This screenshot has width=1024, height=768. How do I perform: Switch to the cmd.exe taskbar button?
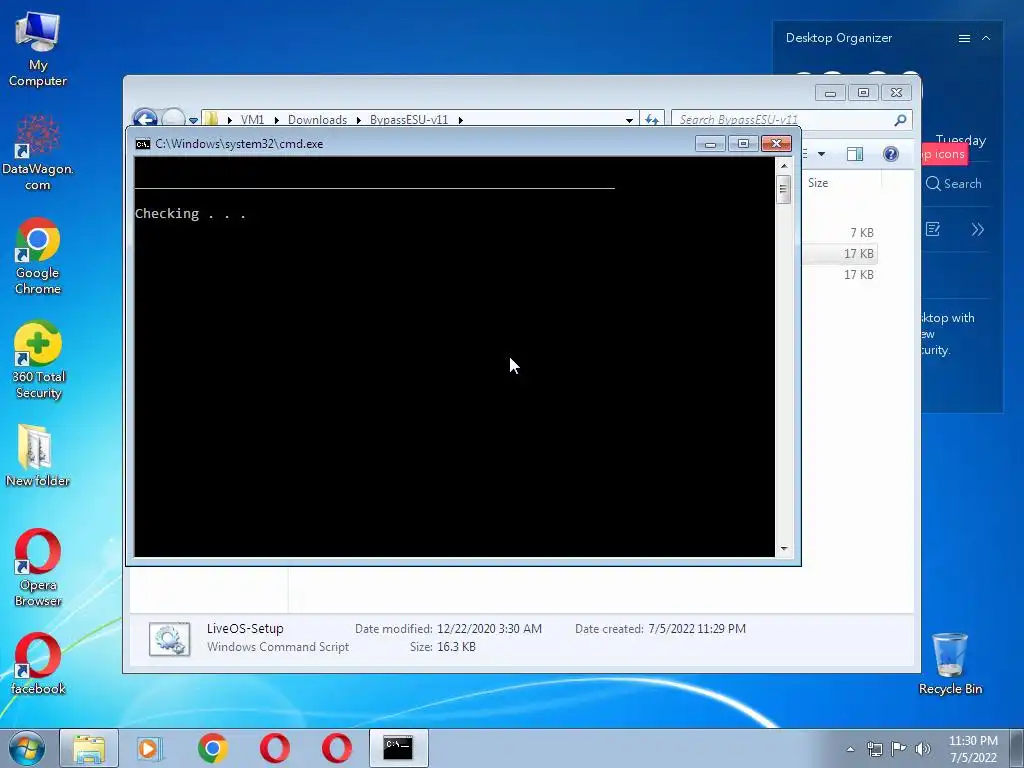pos(398,748)
